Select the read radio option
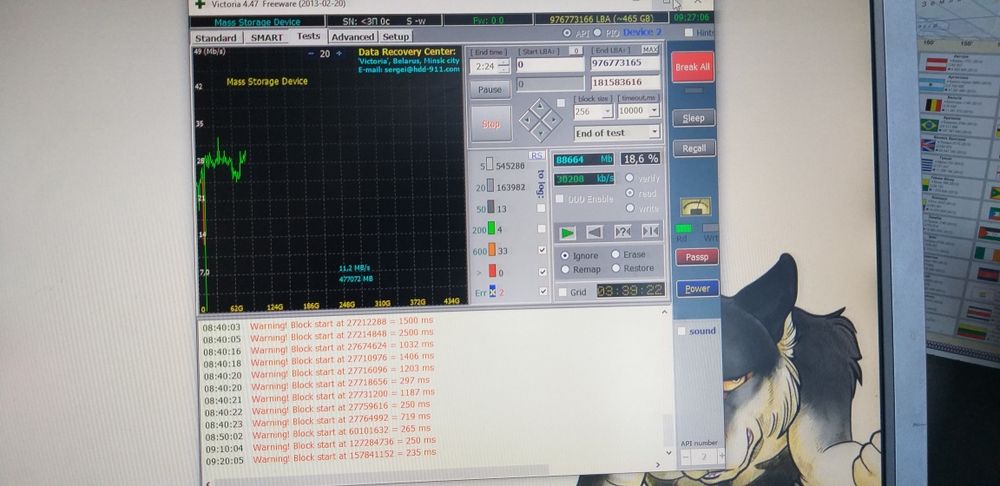This screenshot has width=1000, height=486. click(630, 193)
